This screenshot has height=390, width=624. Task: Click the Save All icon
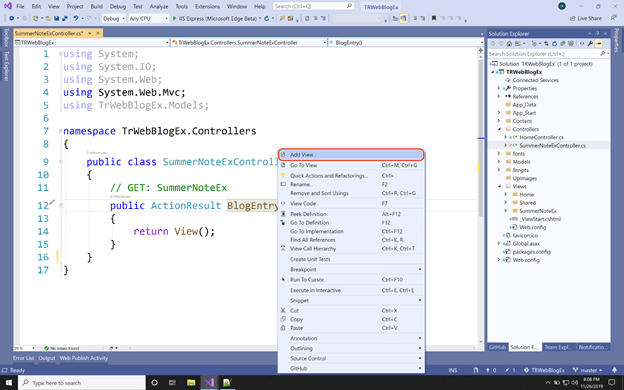click(x=65, y=18)
